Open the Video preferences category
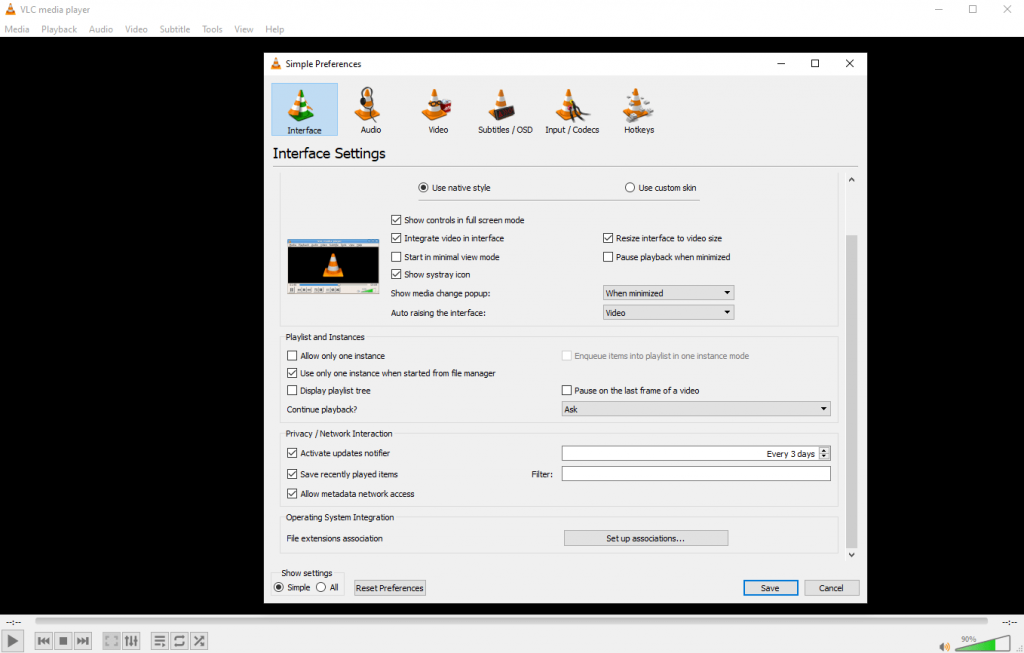 (438, 109)
